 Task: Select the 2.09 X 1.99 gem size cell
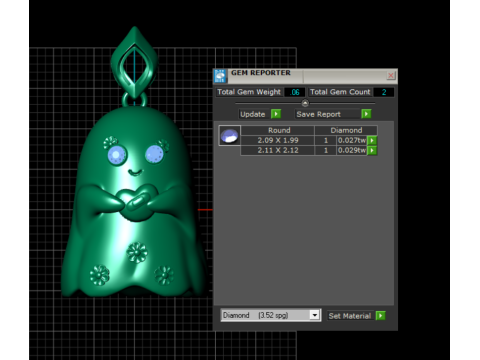278,140
